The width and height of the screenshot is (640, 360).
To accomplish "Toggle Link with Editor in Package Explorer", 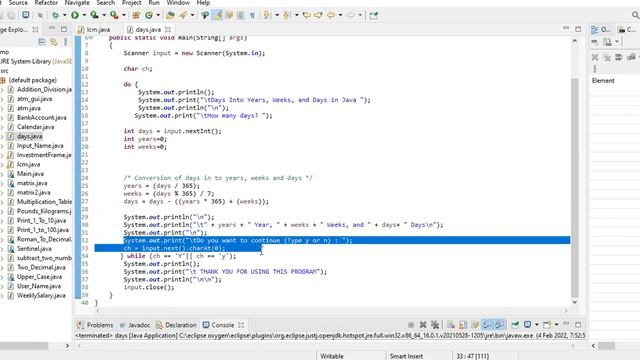I will point(53,42).
